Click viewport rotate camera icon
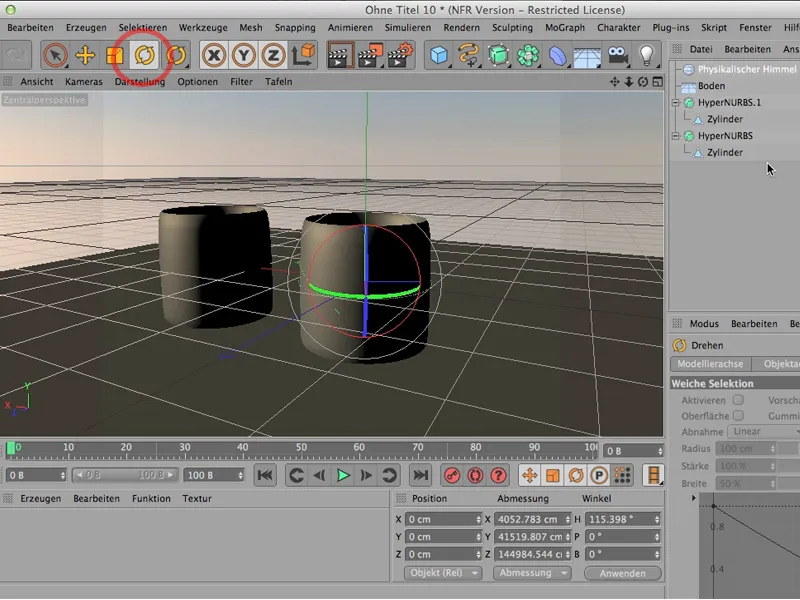This screenshot has height=600, width=800. (643, 82)
